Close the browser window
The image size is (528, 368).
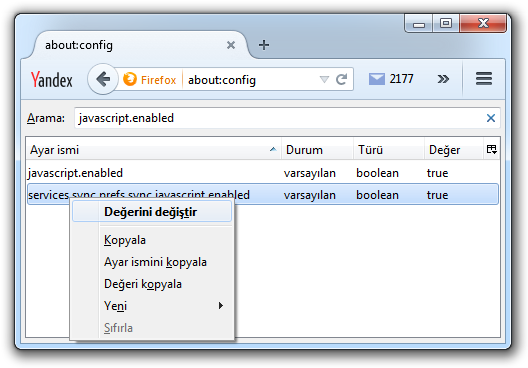[483, 23]
